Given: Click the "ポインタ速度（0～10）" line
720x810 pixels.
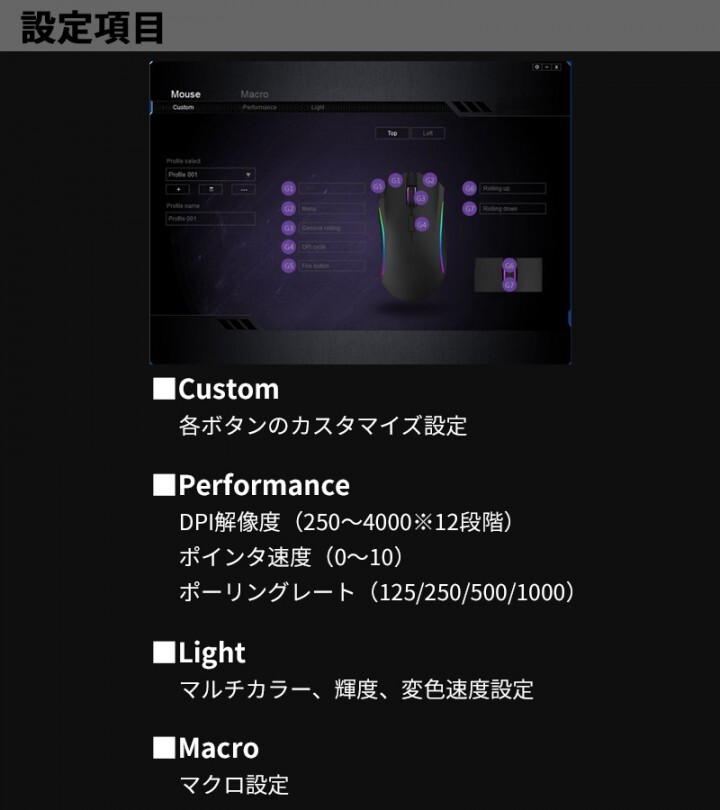Looking at the screenshot, I should pyautogui.click(x=292, y=557).
